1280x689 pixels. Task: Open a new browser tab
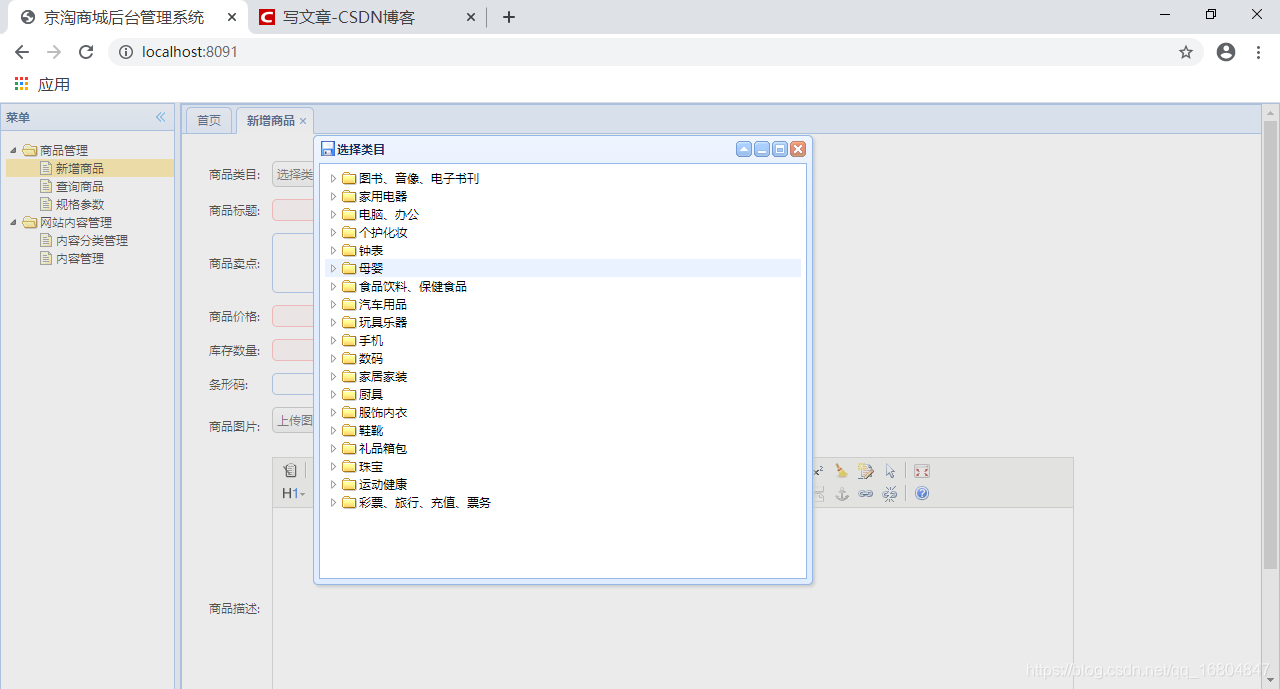click(x=509, y=17)
